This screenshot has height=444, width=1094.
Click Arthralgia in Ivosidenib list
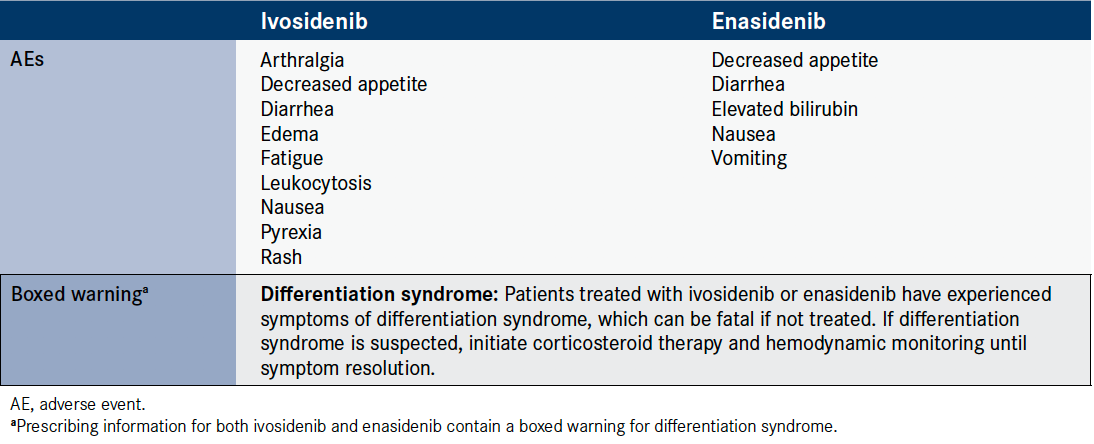(302, 61)
